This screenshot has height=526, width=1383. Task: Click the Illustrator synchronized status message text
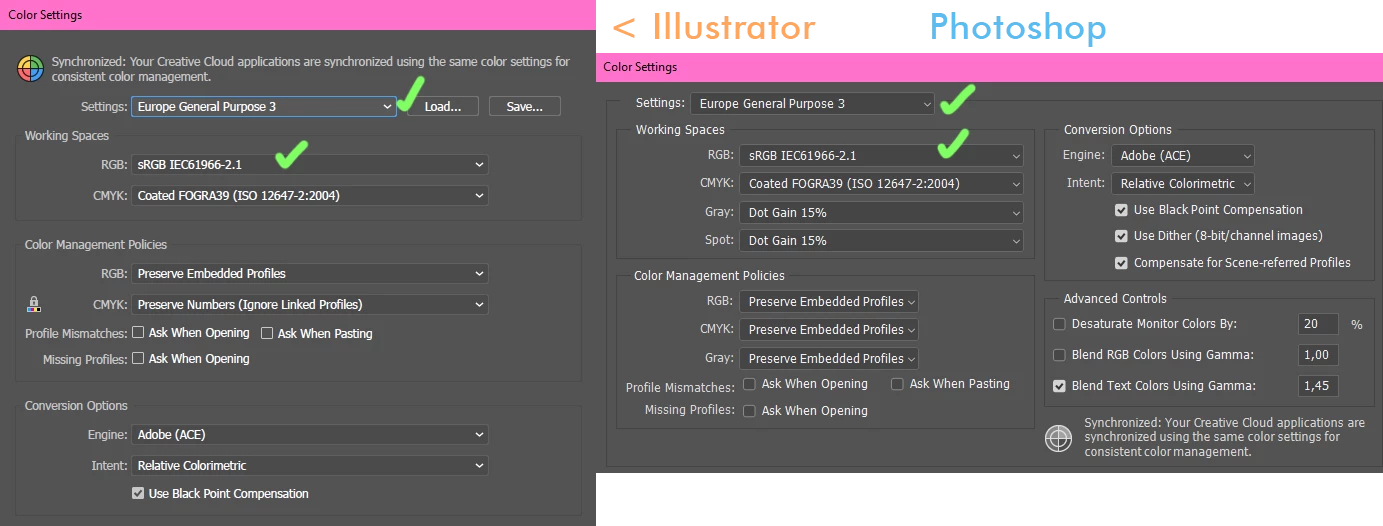pos(311,69)
